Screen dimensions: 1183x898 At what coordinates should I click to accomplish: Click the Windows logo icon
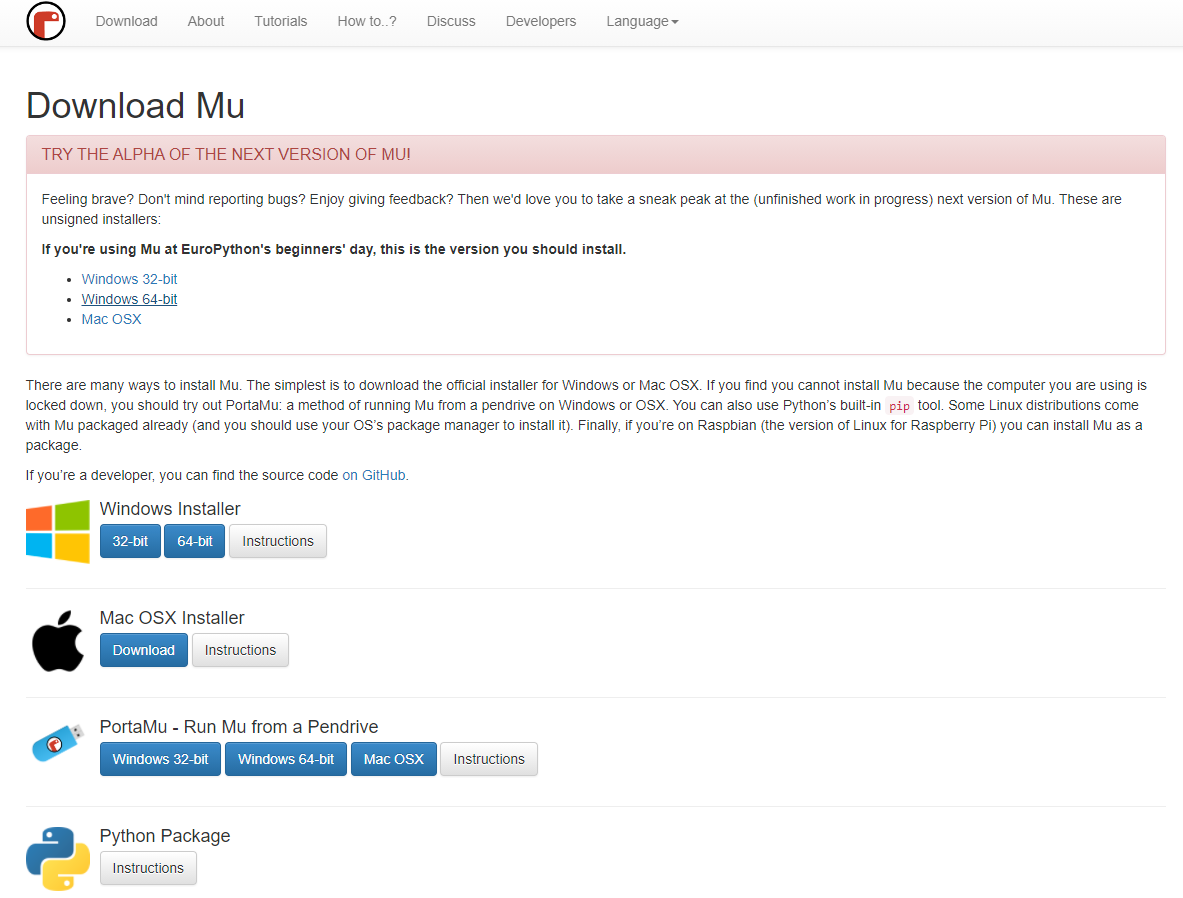pyautogui.click(x=58, y=532)
